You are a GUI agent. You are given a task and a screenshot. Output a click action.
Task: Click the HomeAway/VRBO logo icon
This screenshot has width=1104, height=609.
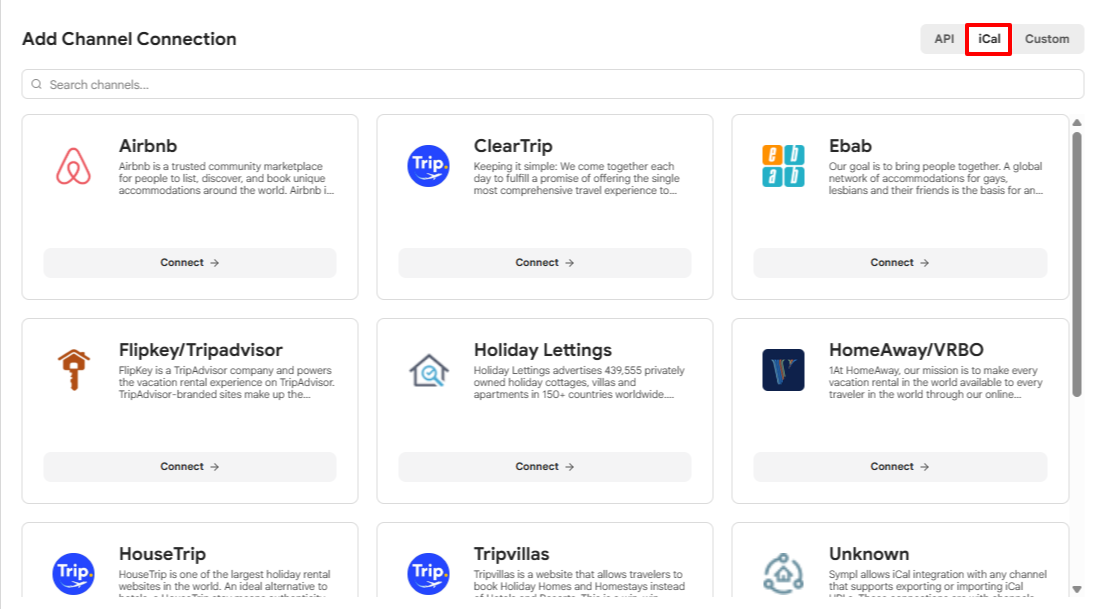click(783, 370)
